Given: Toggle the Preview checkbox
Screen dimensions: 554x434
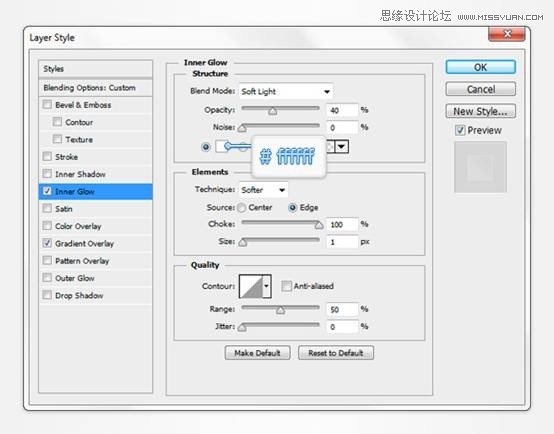Looking at the screenshot, I should point(460,130).
